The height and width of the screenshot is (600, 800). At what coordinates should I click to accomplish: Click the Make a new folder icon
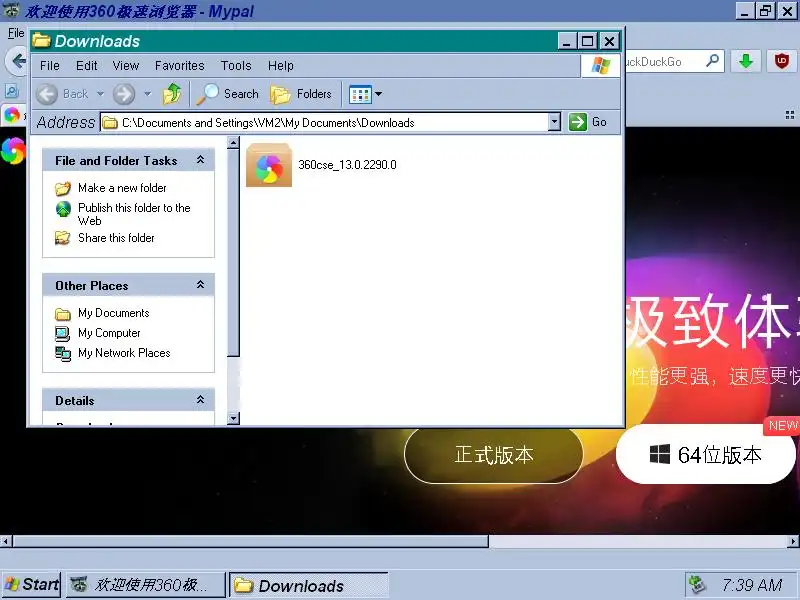tap(63, 188)
